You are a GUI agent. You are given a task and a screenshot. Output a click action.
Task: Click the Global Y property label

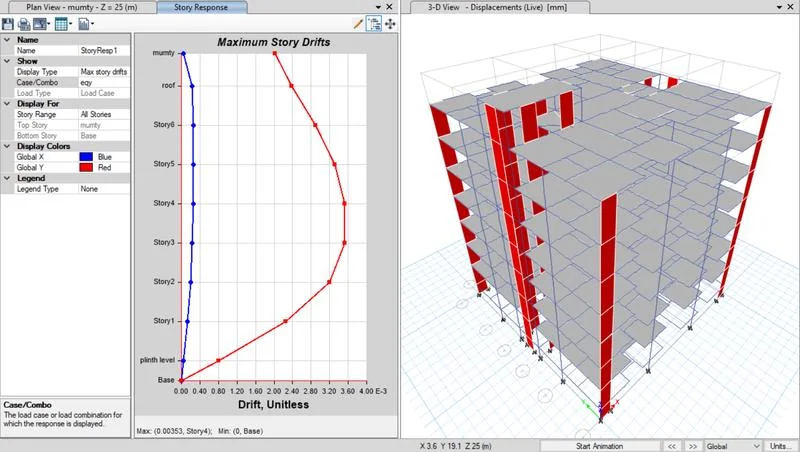coord(30,167)
